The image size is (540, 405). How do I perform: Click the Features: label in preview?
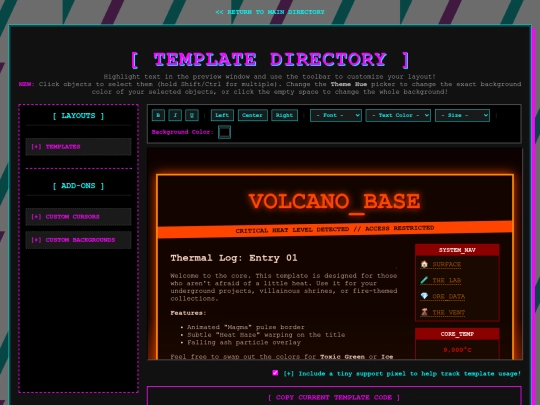pos(188,313)
